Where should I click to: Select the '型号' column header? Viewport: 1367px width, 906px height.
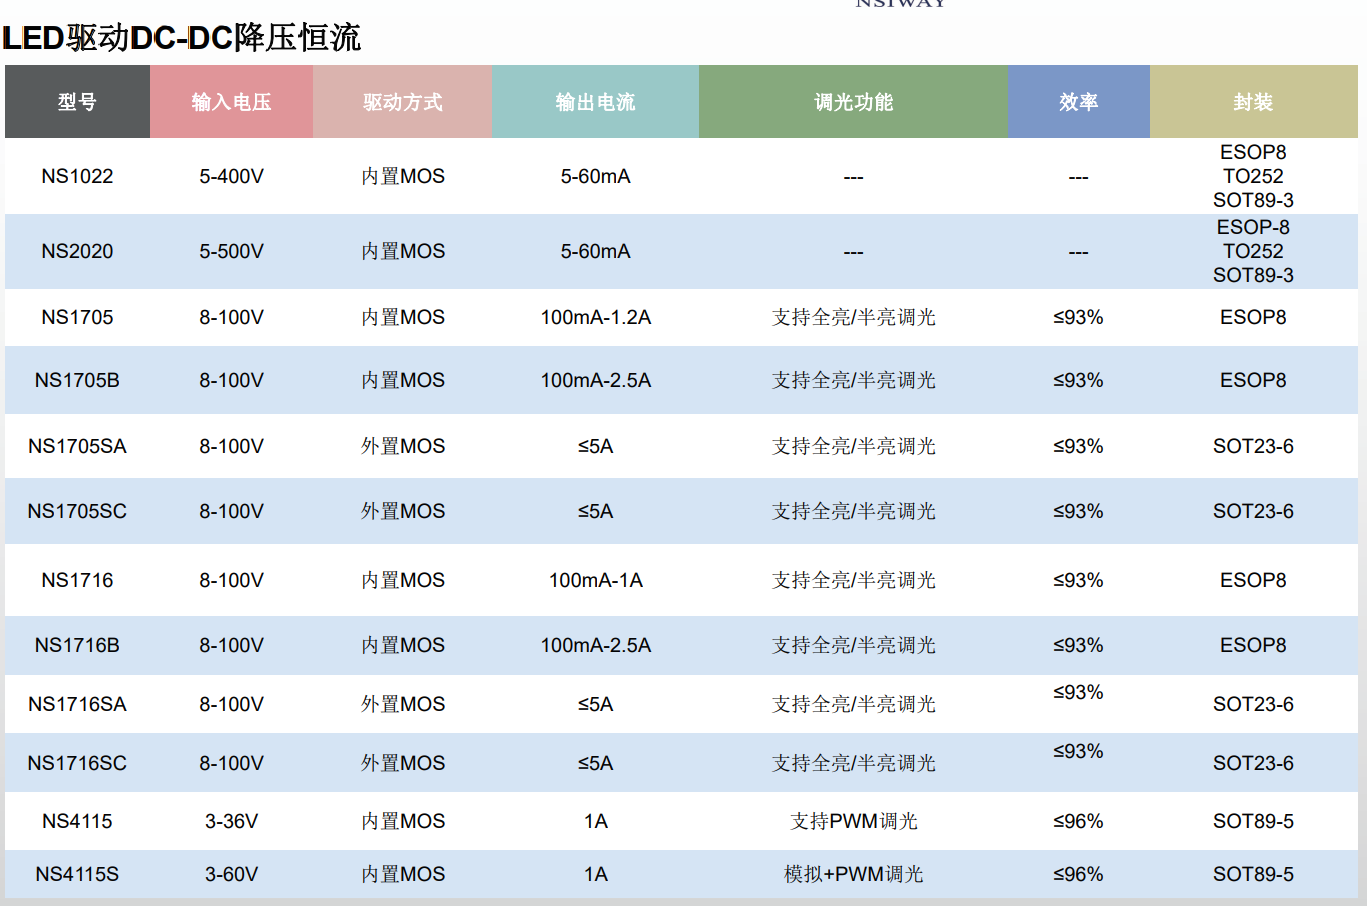[x=77, y=102]
